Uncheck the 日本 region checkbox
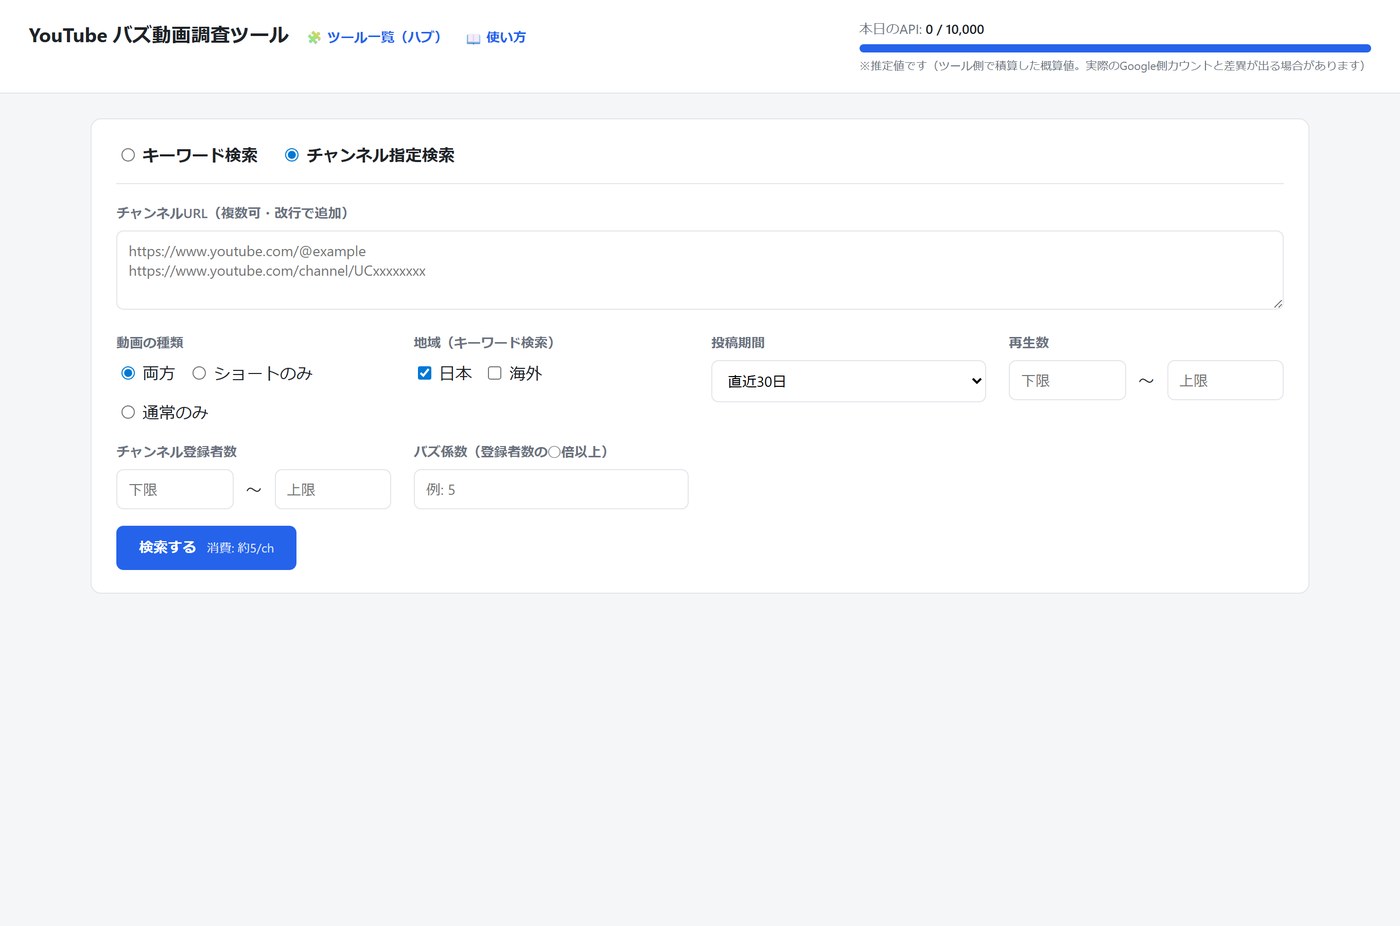This screenshot has height=926, width=1400. point(424,373)
